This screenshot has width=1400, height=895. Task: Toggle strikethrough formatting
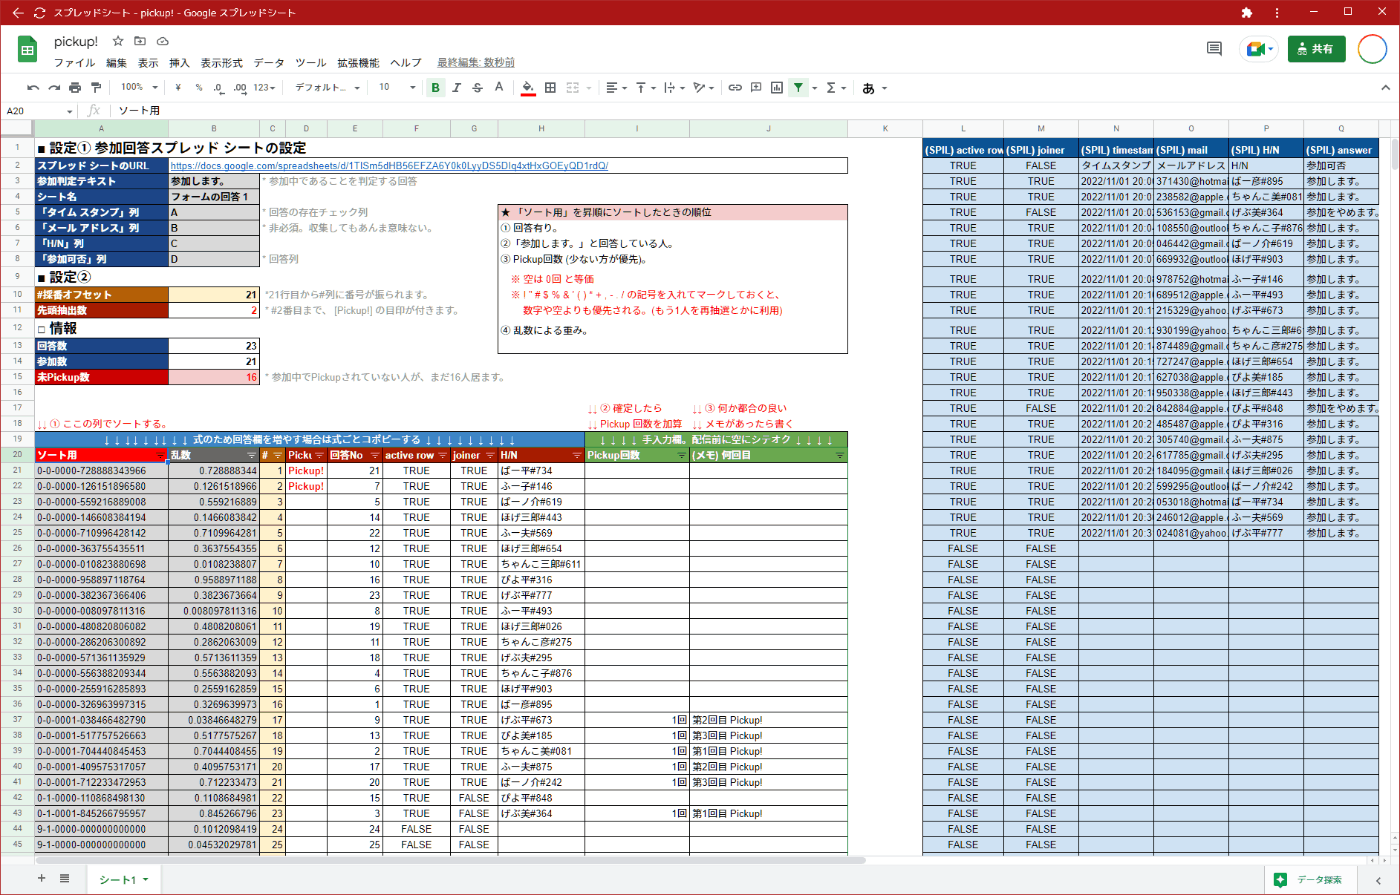[x=477, y=88]
